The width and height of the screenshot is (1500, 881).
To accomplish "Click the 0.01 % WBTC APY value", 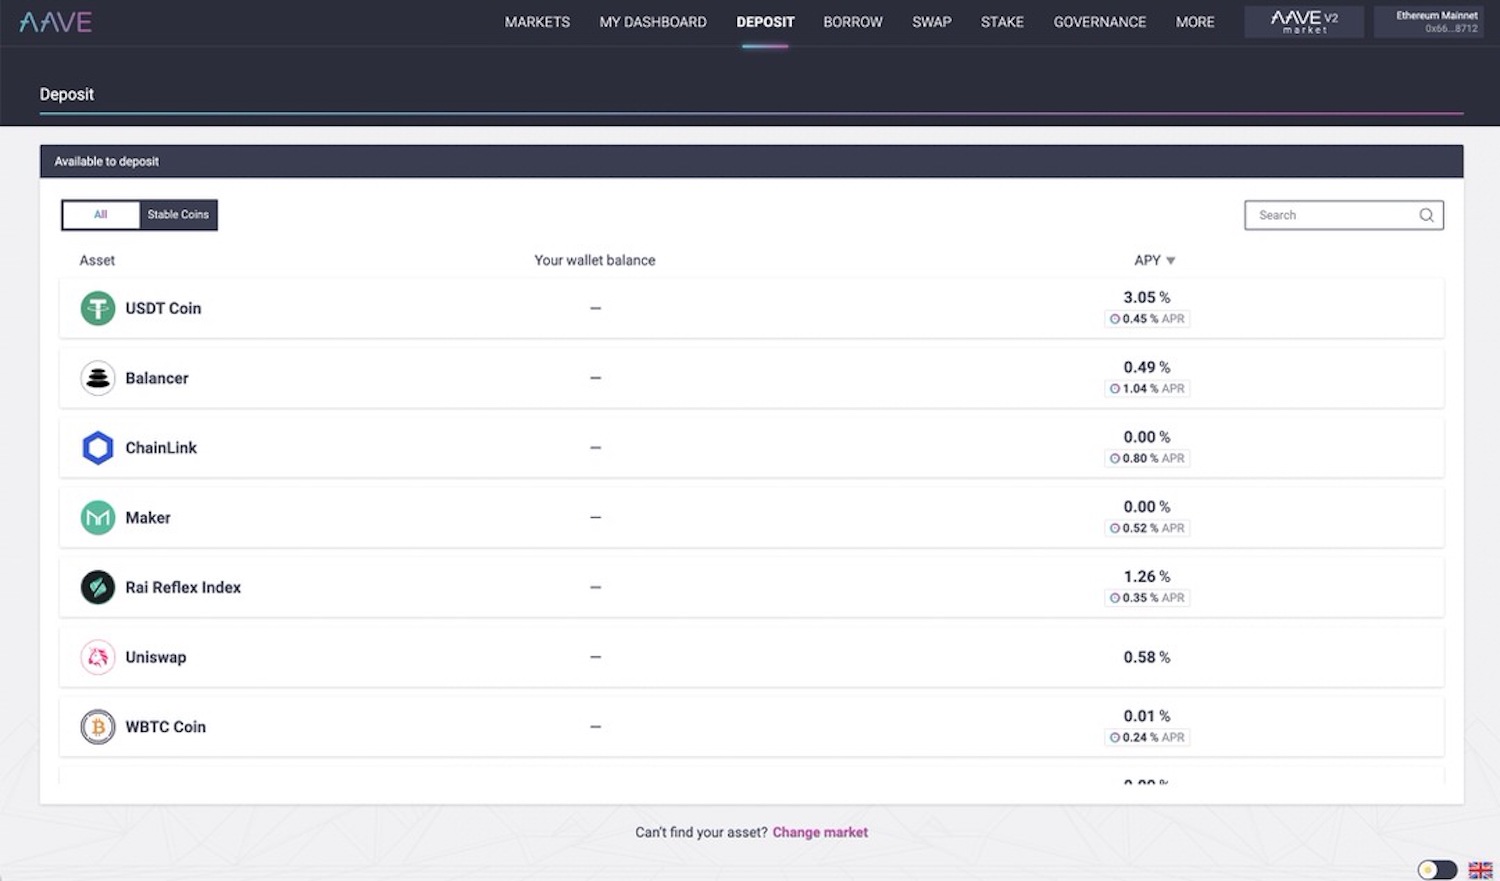I will click(1147, 716).
